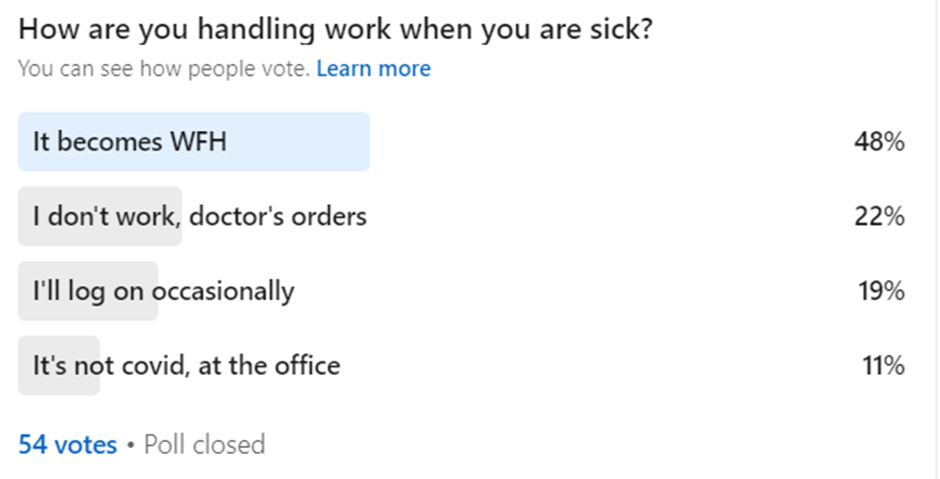Click "doctor's orders" in the second option

pyautogui.click(x=278, y=216)
